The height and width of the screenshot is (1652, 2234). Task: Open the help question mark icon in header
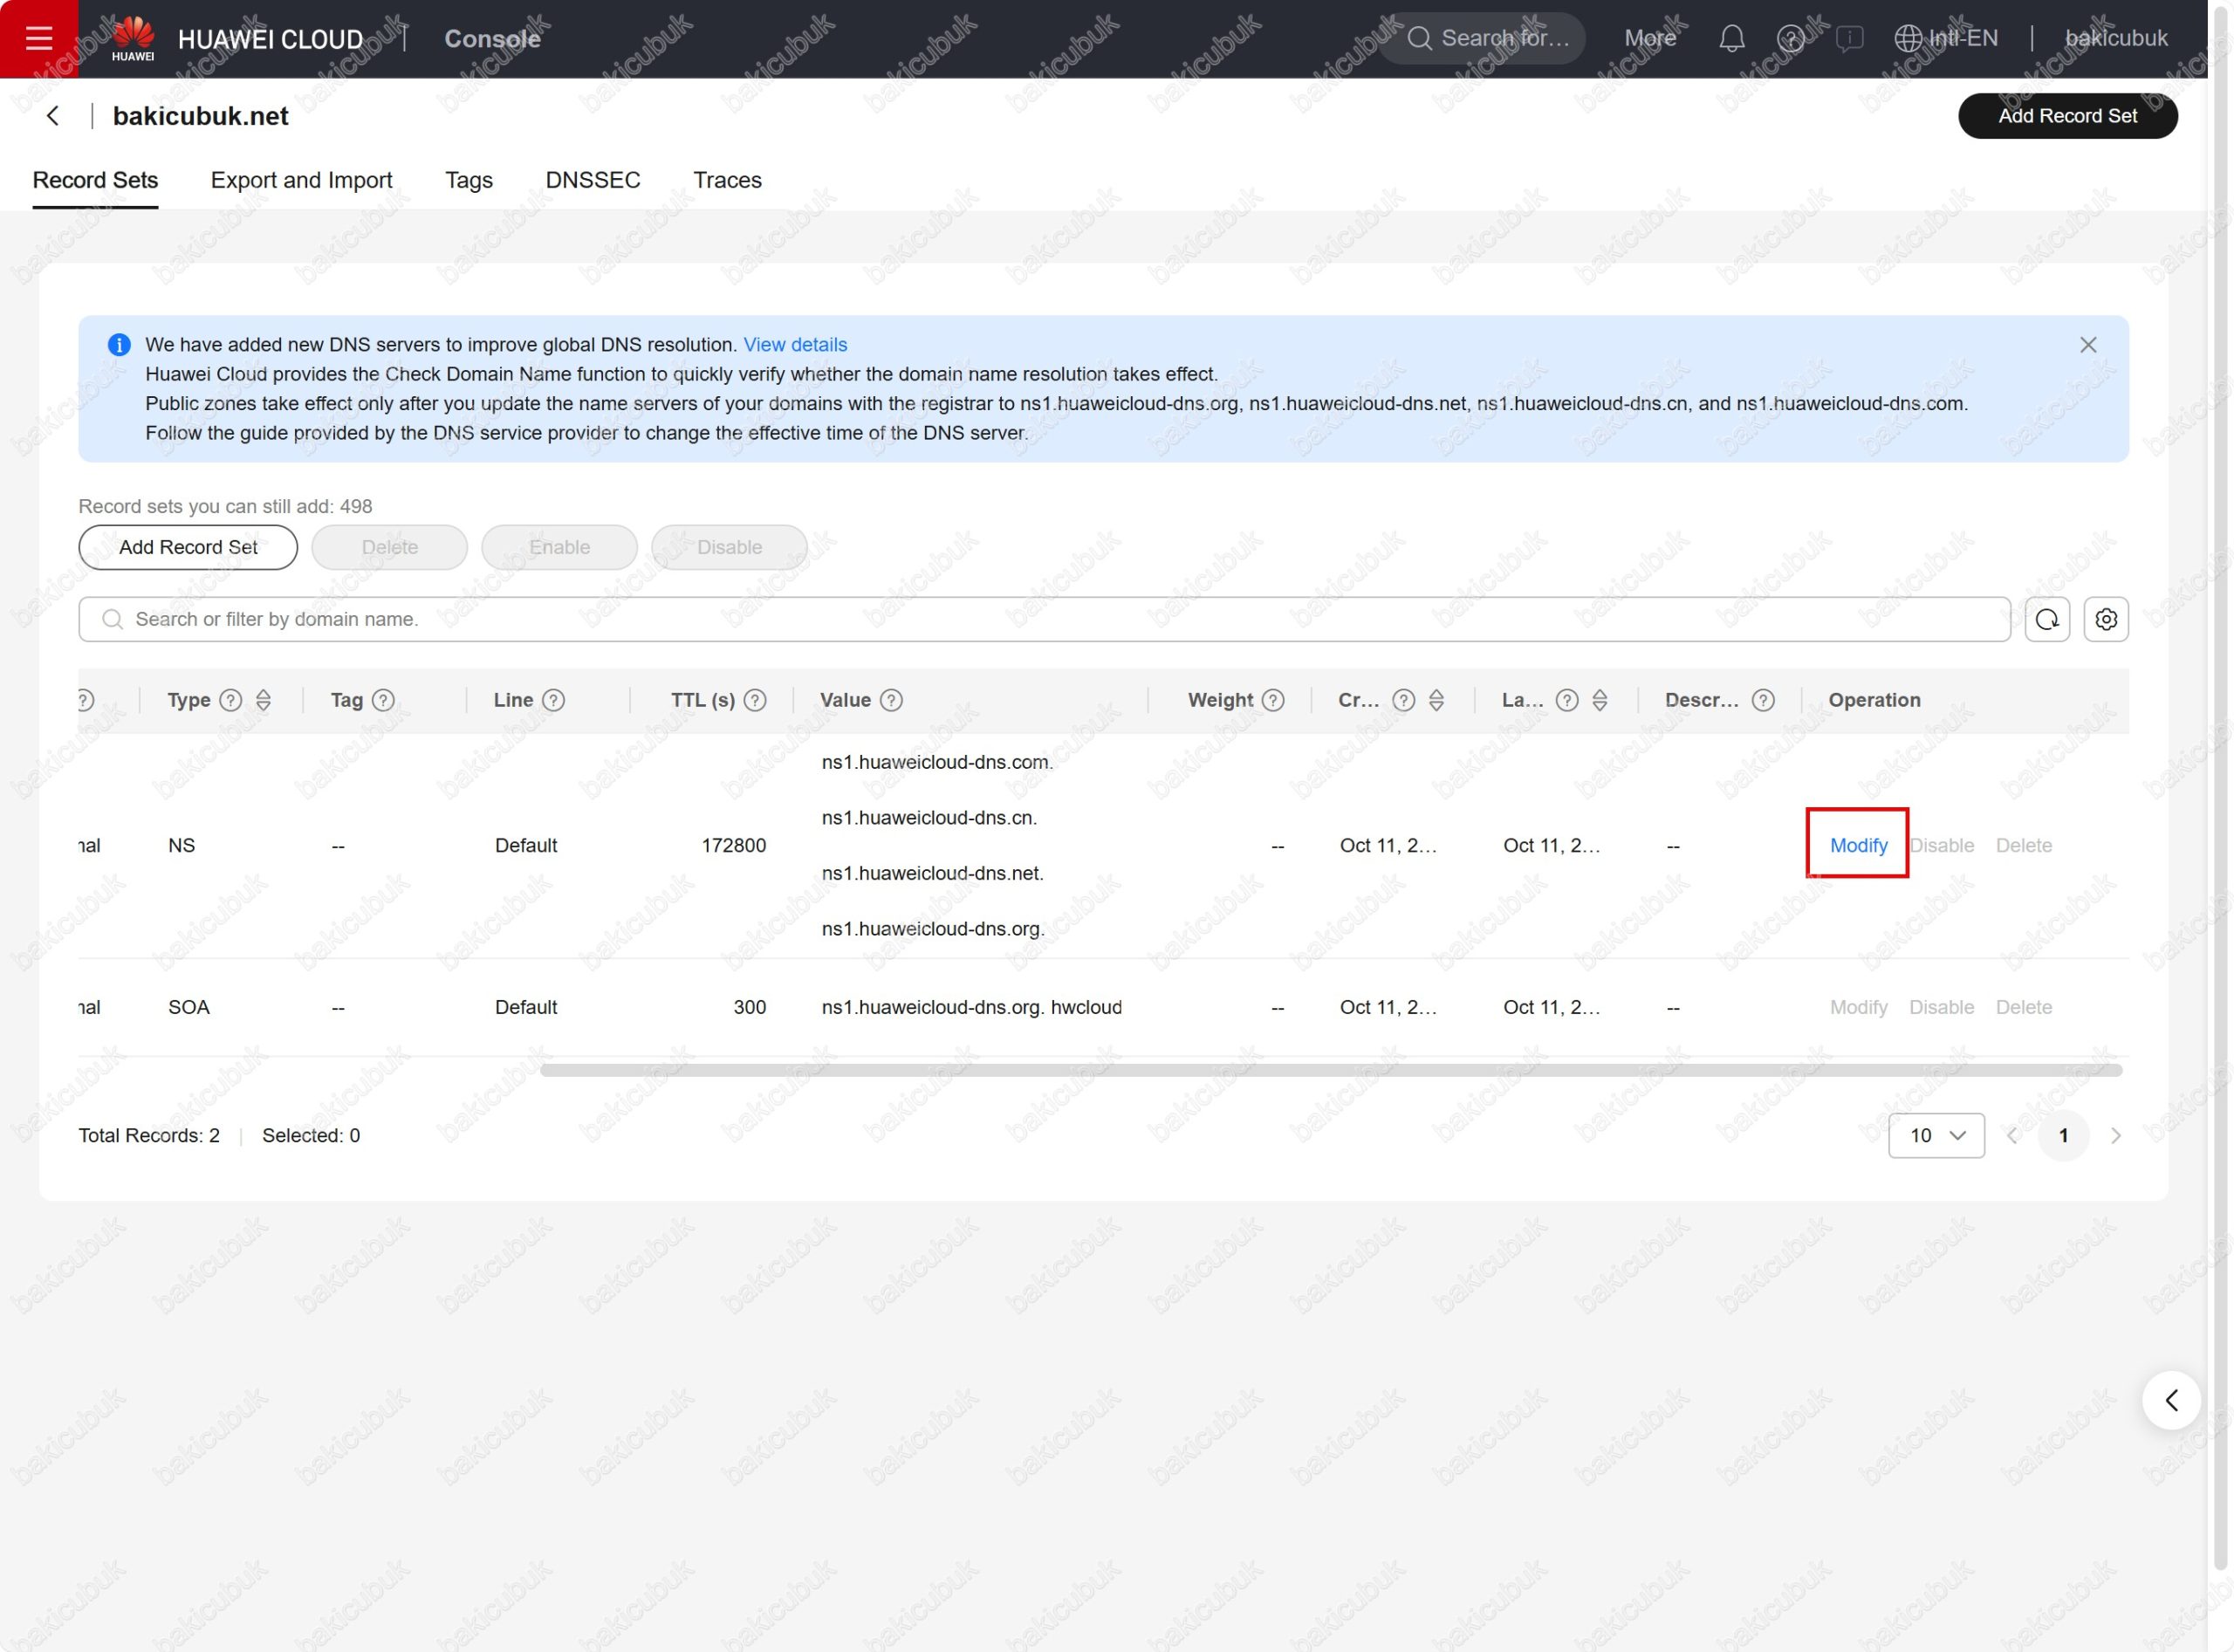[1790, 39]
